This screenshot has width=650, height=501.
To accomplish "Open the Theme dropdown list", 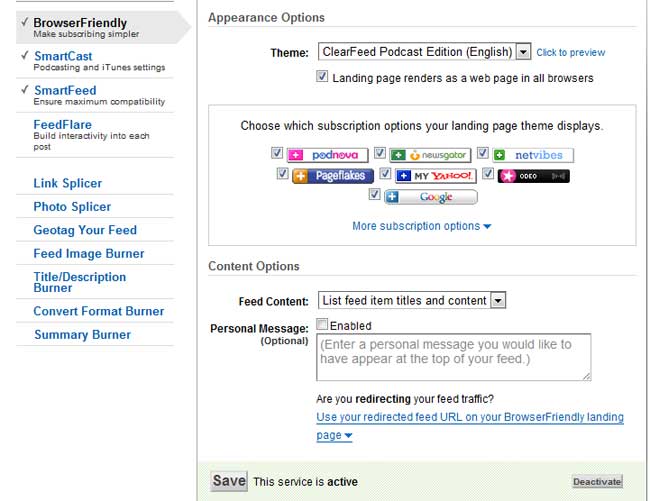I will (x=523, y=52).
